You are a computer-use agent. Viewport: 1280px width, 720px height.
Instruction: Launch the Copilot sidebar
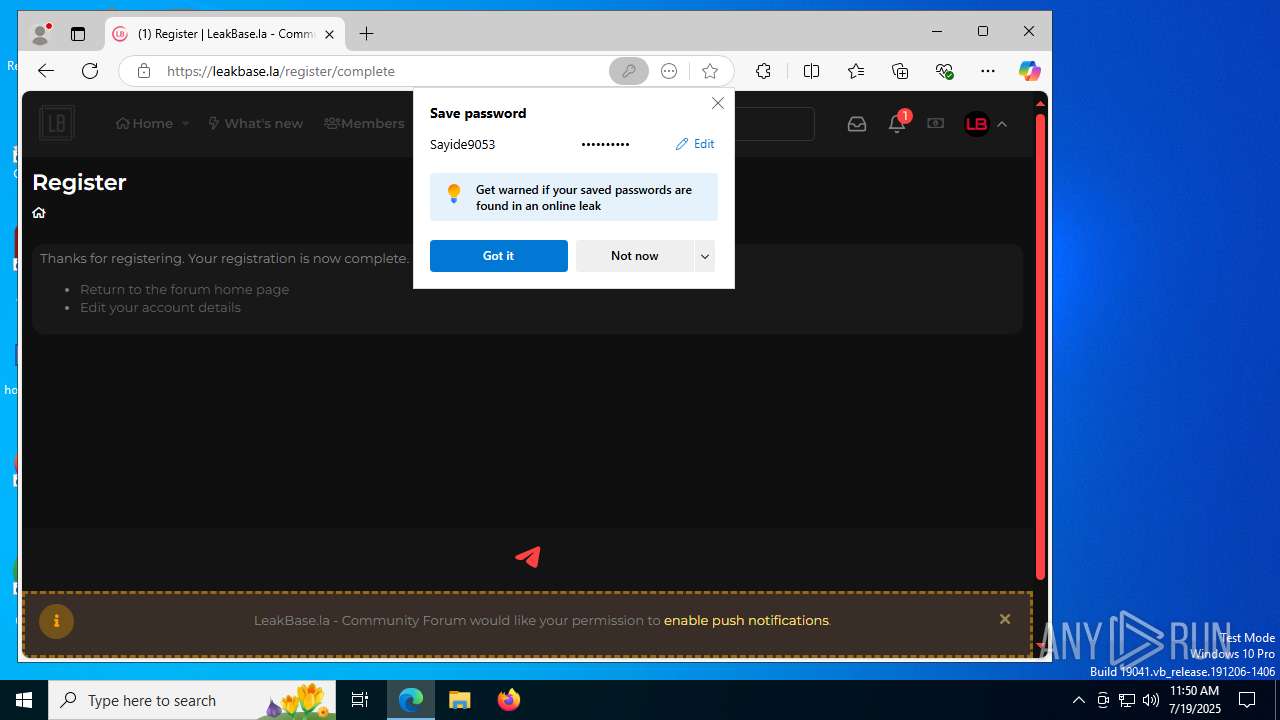pyautogui.click(x=1029, y=71)
